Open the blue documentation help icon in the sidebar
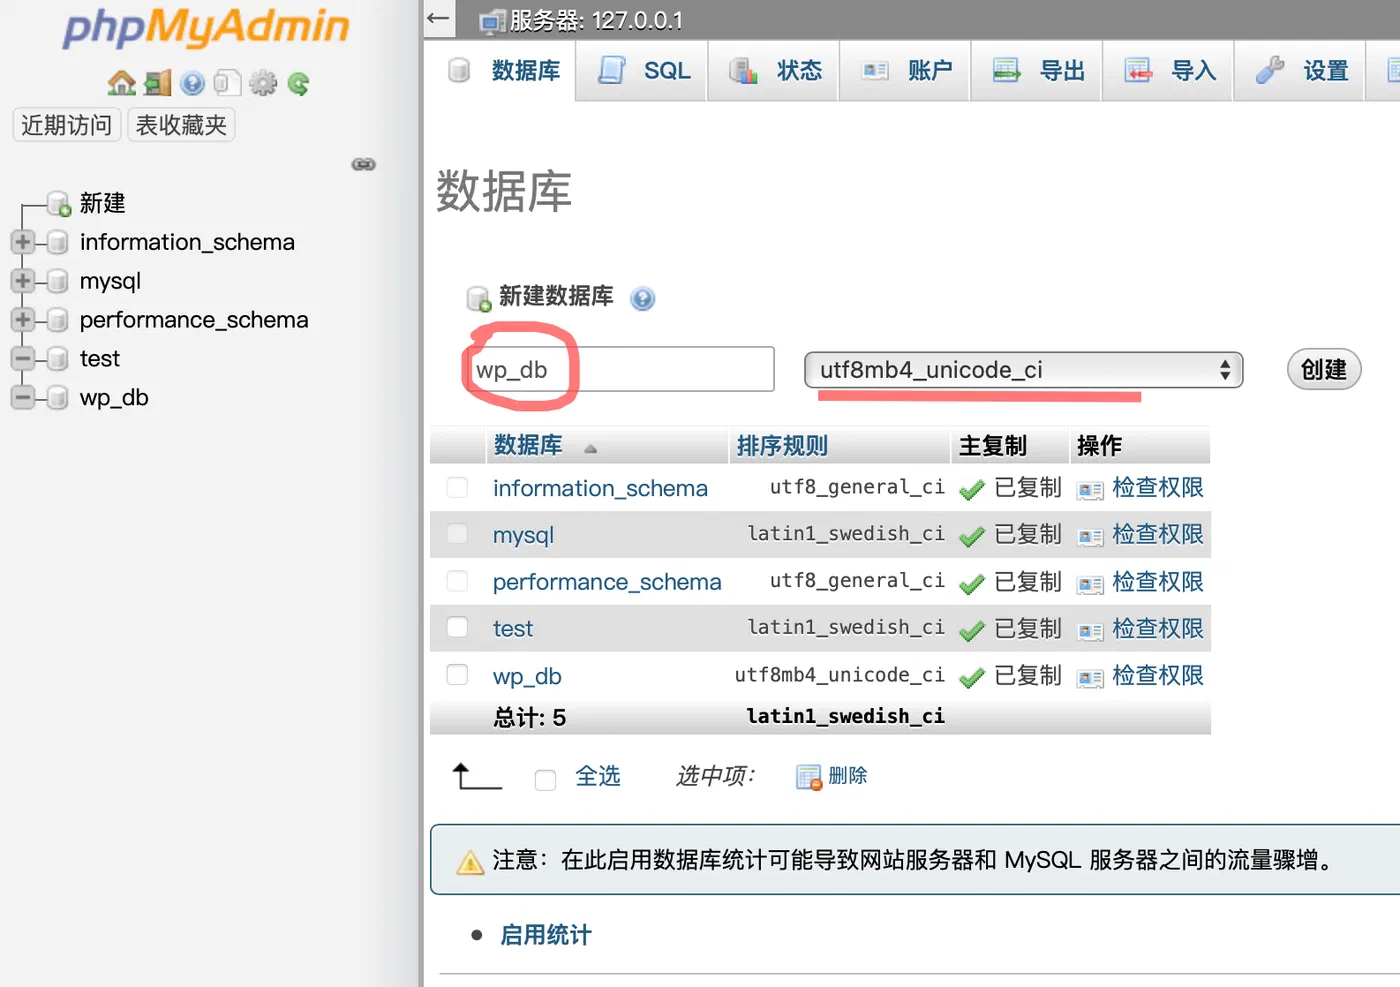The width and height of the screenshot is (1400, 987). (193, 83)
